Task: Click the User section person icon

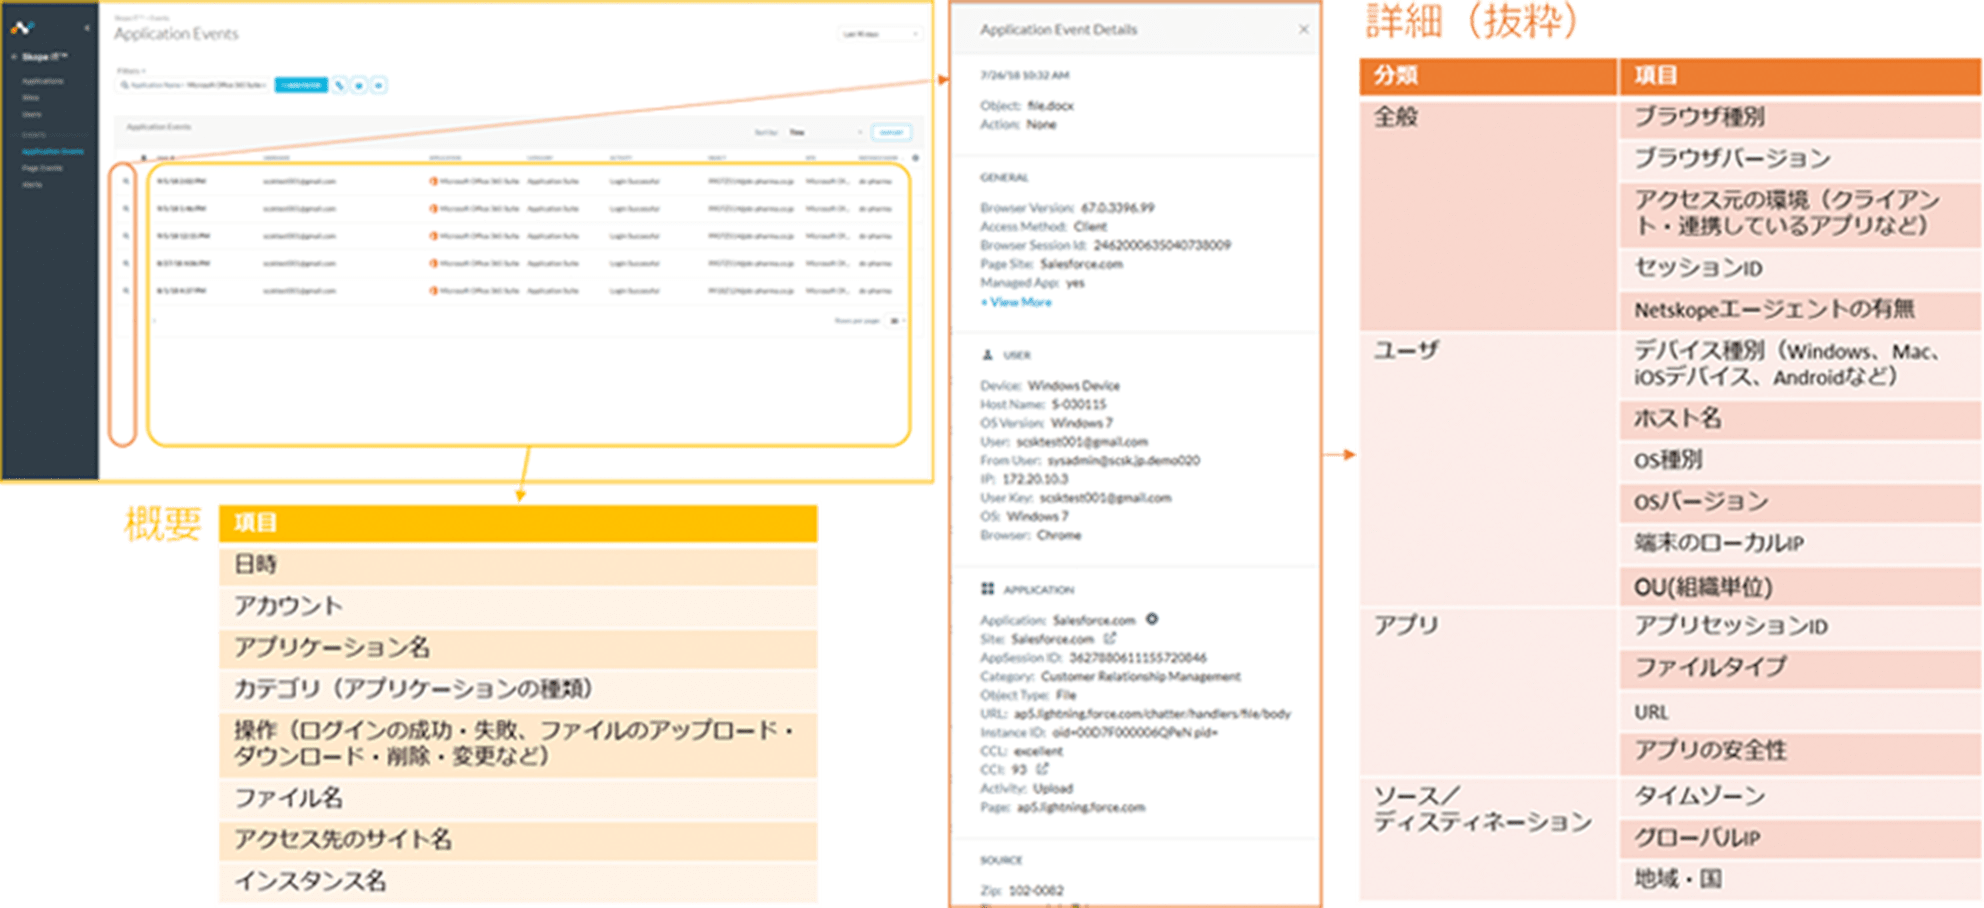Action: coord(987,354)
